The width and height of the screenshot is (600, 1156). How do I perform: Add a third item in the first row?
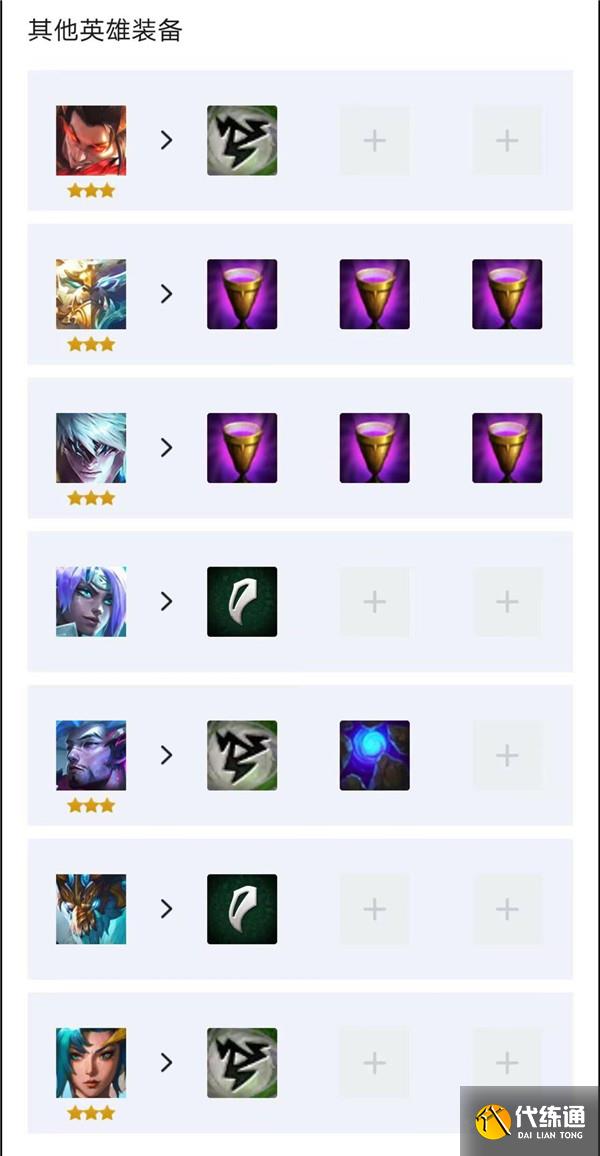pos(507,140)
